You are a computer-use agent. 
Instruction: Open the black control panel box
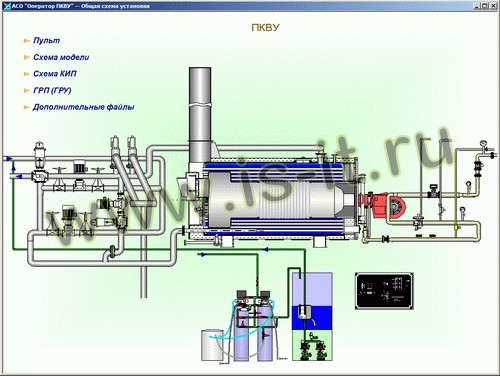(384, 291)
